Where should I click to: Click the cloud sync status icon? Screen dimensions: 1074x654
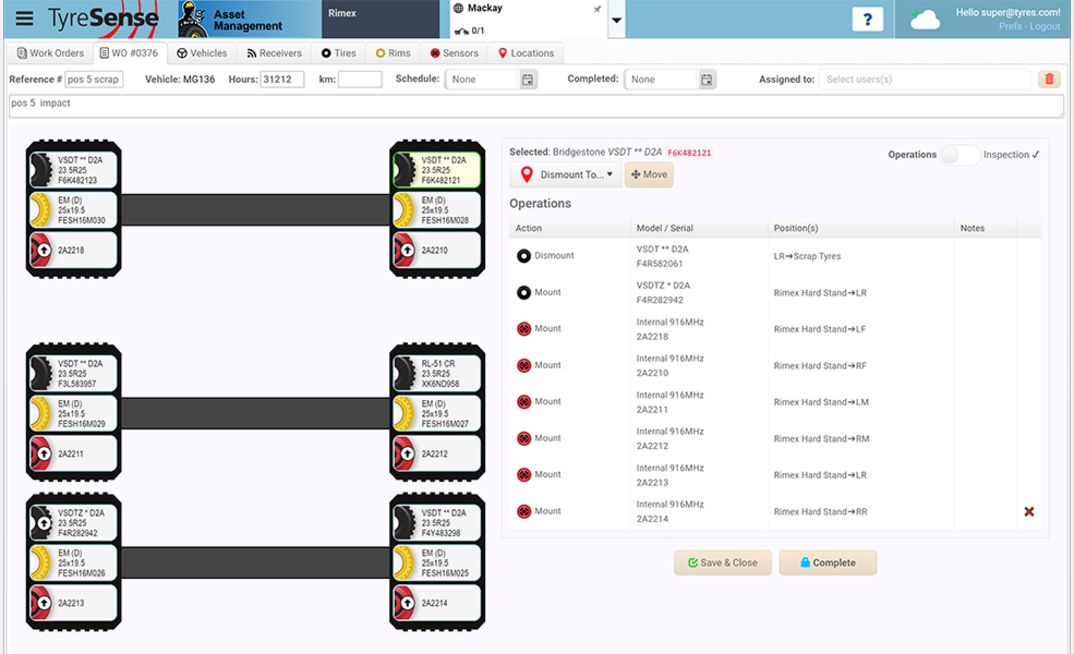926,19
